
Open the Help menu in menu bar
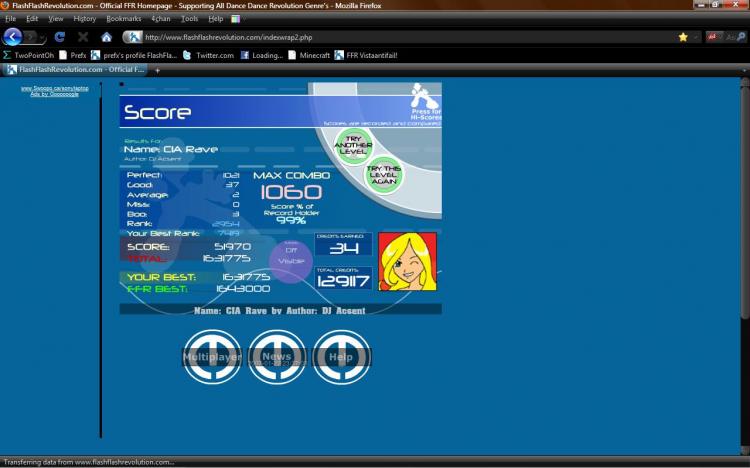(216, 19)
